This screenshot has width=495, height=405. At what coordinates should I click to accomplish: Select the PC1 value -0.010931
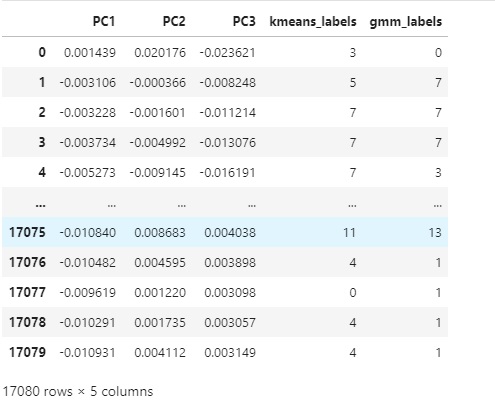tap(88, 352)
